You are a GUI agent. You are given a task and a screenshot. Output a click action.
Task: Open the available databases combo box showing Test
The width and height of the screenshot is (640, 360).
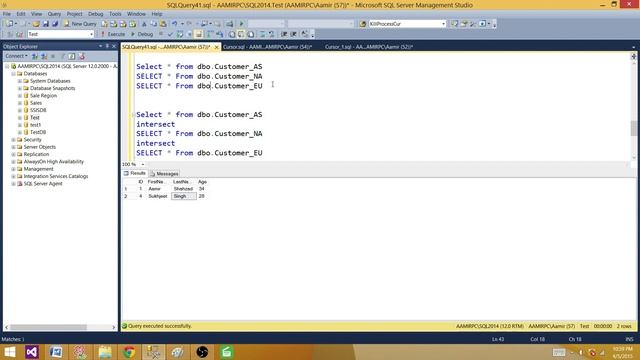pos(61,34)
